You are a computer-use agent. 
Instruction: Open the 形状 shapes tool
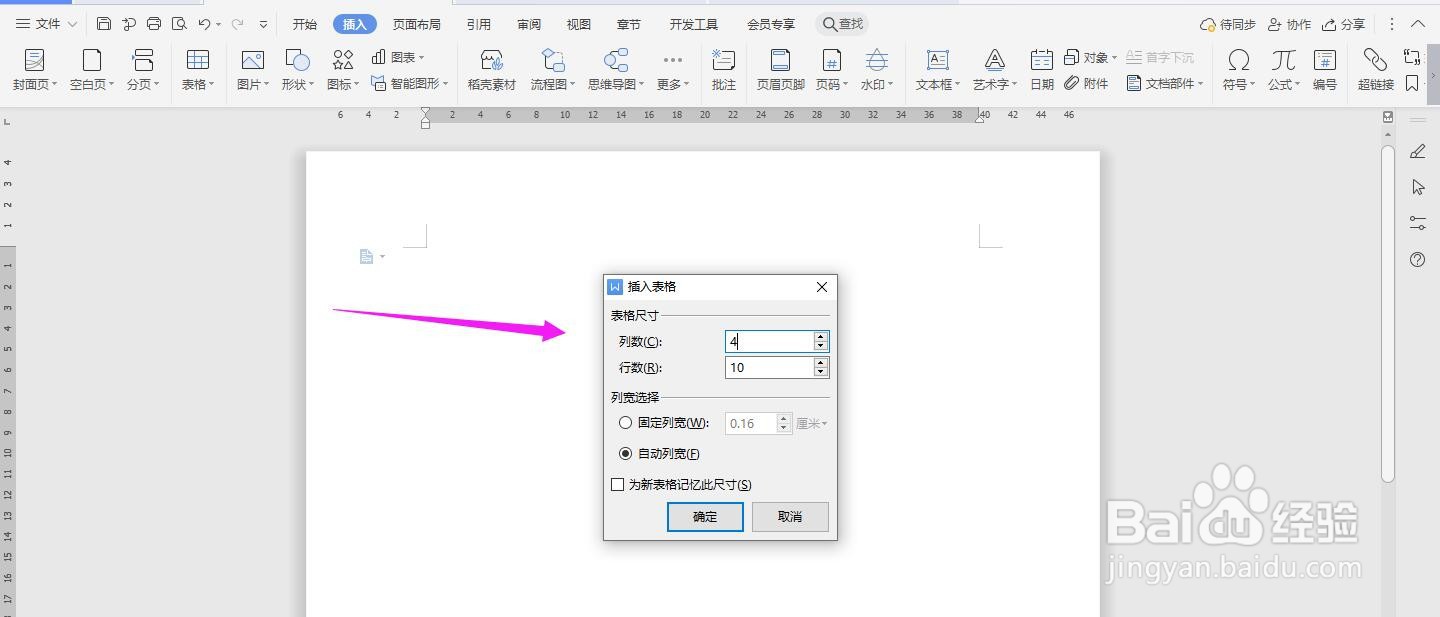(297, 70)
